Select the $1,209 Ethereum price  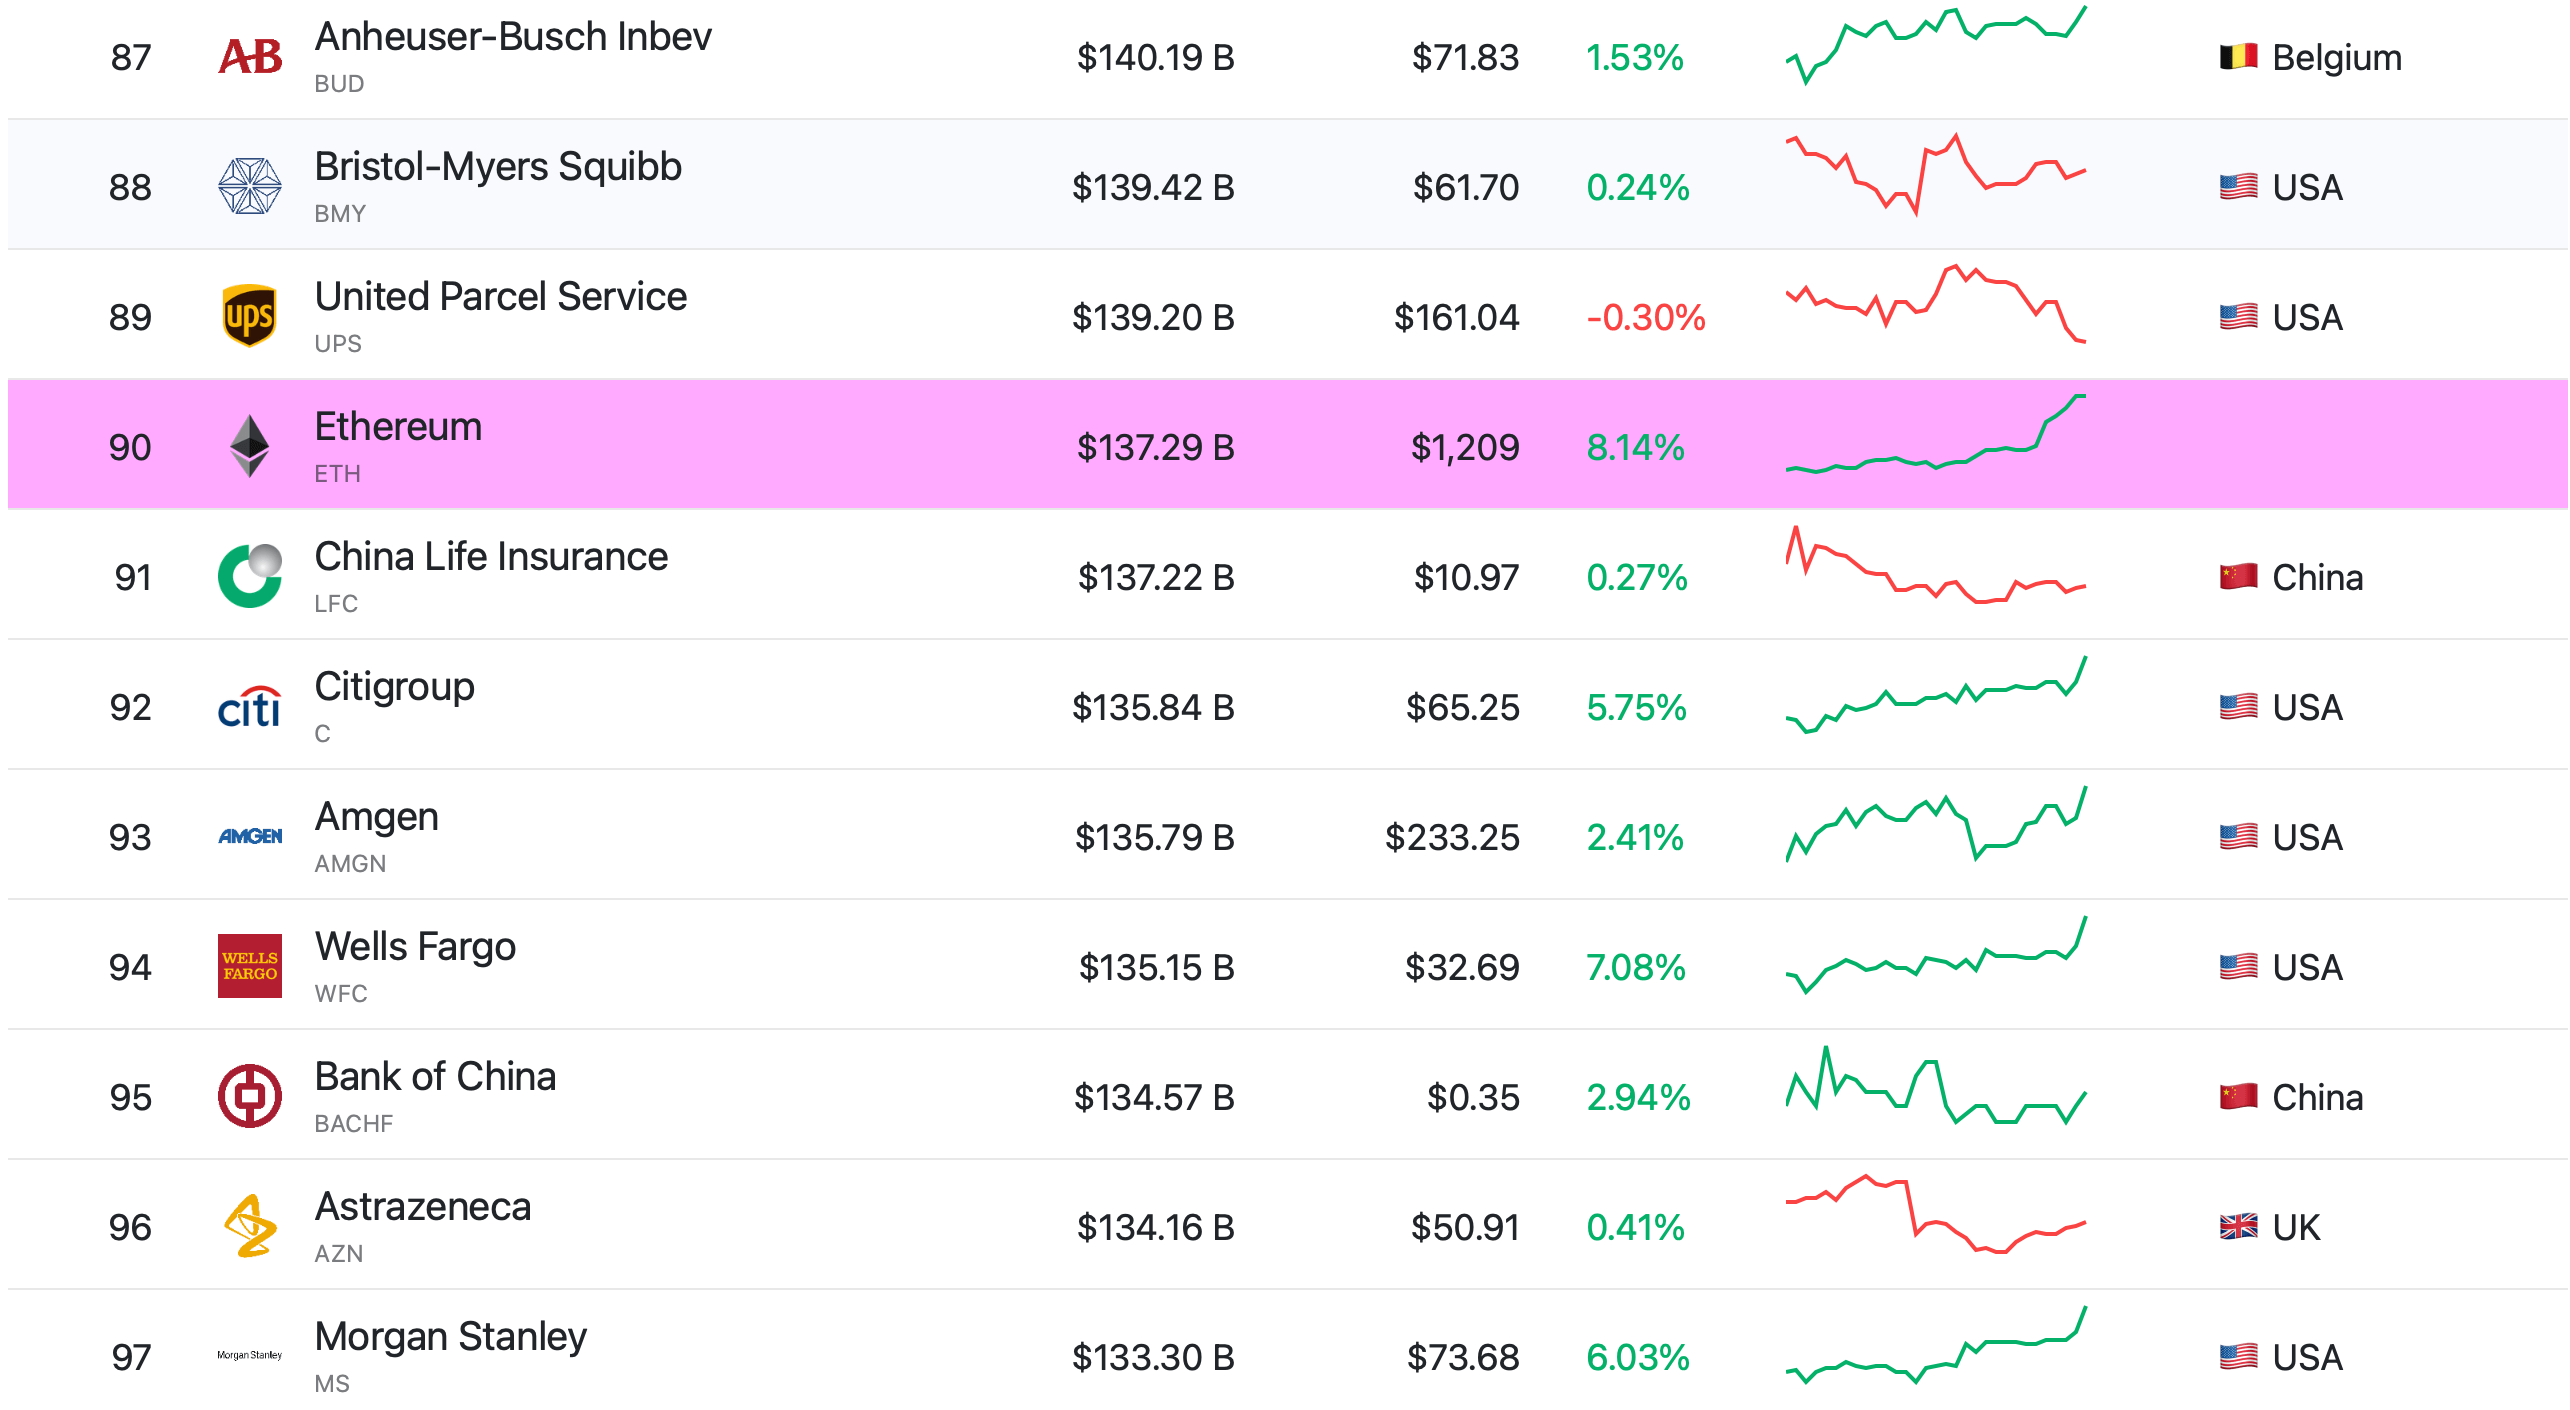tap(1465, 448)
